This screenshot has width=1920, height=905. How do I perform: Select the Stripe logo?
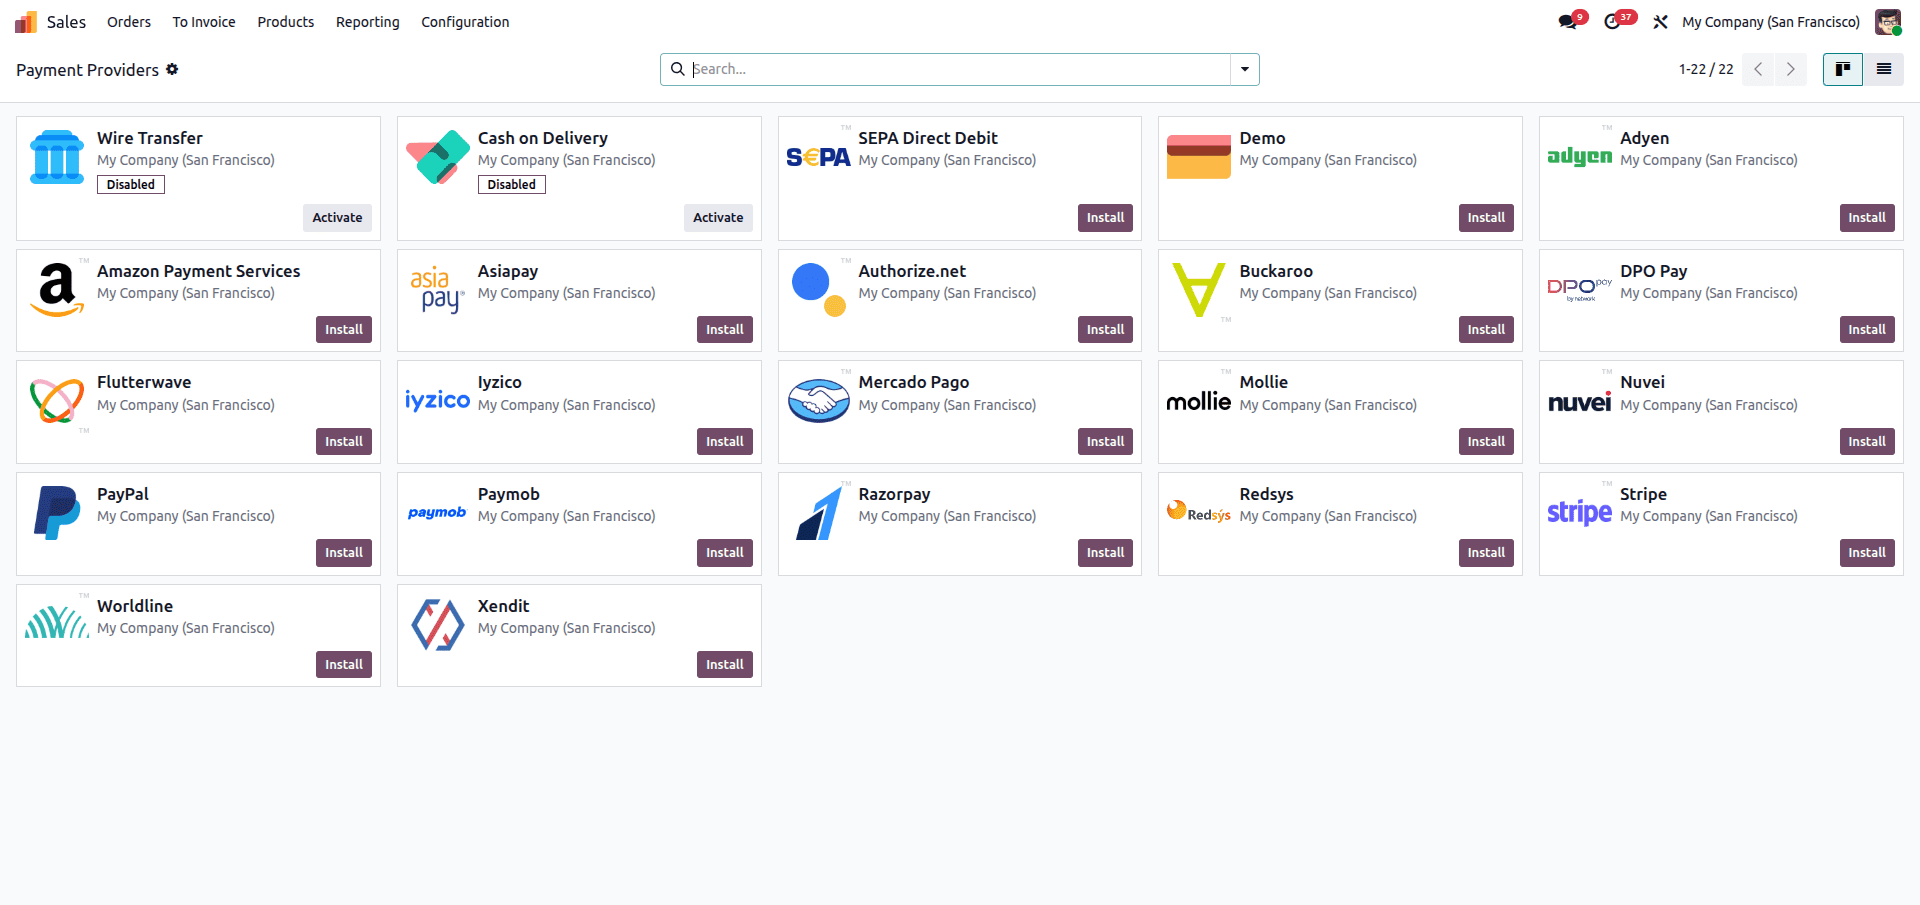click(1579, 512)
